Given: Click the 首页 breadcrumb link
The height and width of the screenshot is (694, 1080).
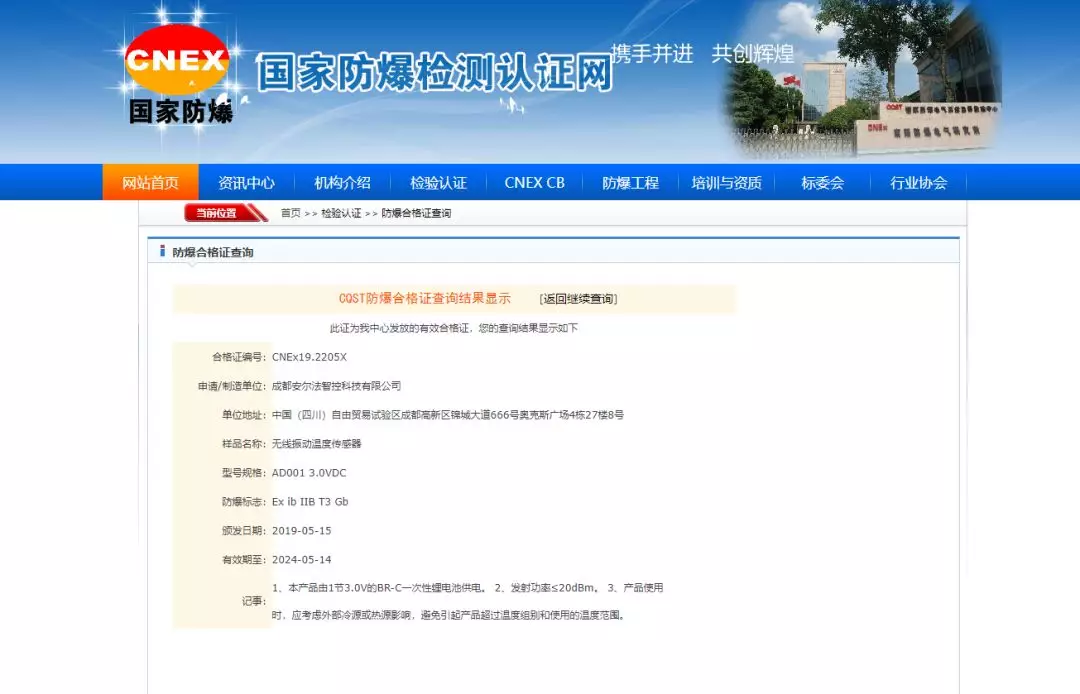Looking at the screenshot, I should pyautogui.click(x=290, y=213).
